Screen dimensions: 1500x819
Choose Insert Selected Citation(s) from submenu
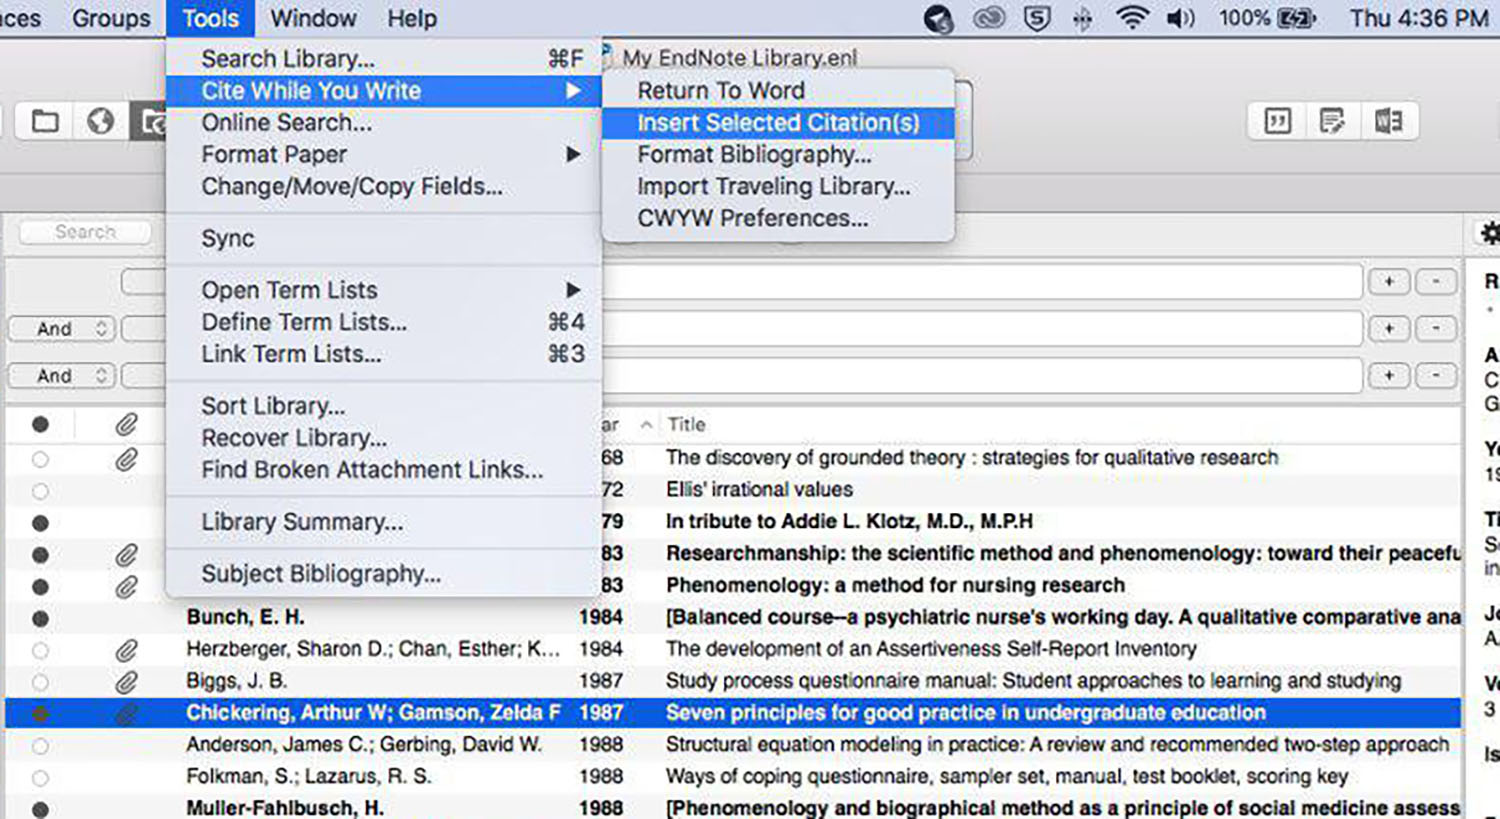(x=778, y=123)
